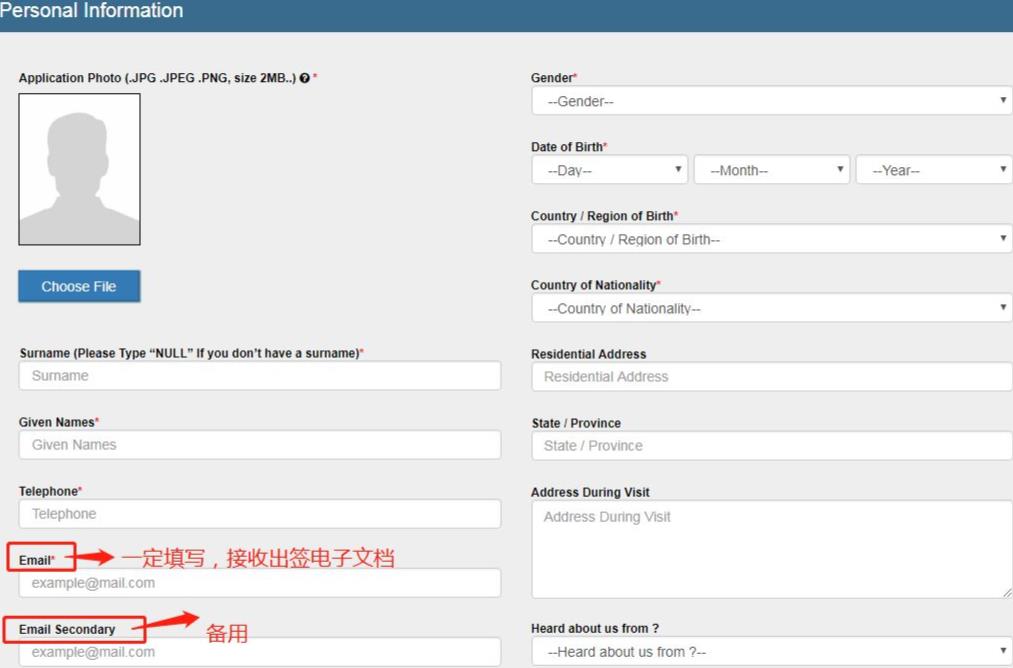Image resolution: width=1013 pixels, height=668 pixels.
Task: Click the State / Province text field
Action: 771,446
